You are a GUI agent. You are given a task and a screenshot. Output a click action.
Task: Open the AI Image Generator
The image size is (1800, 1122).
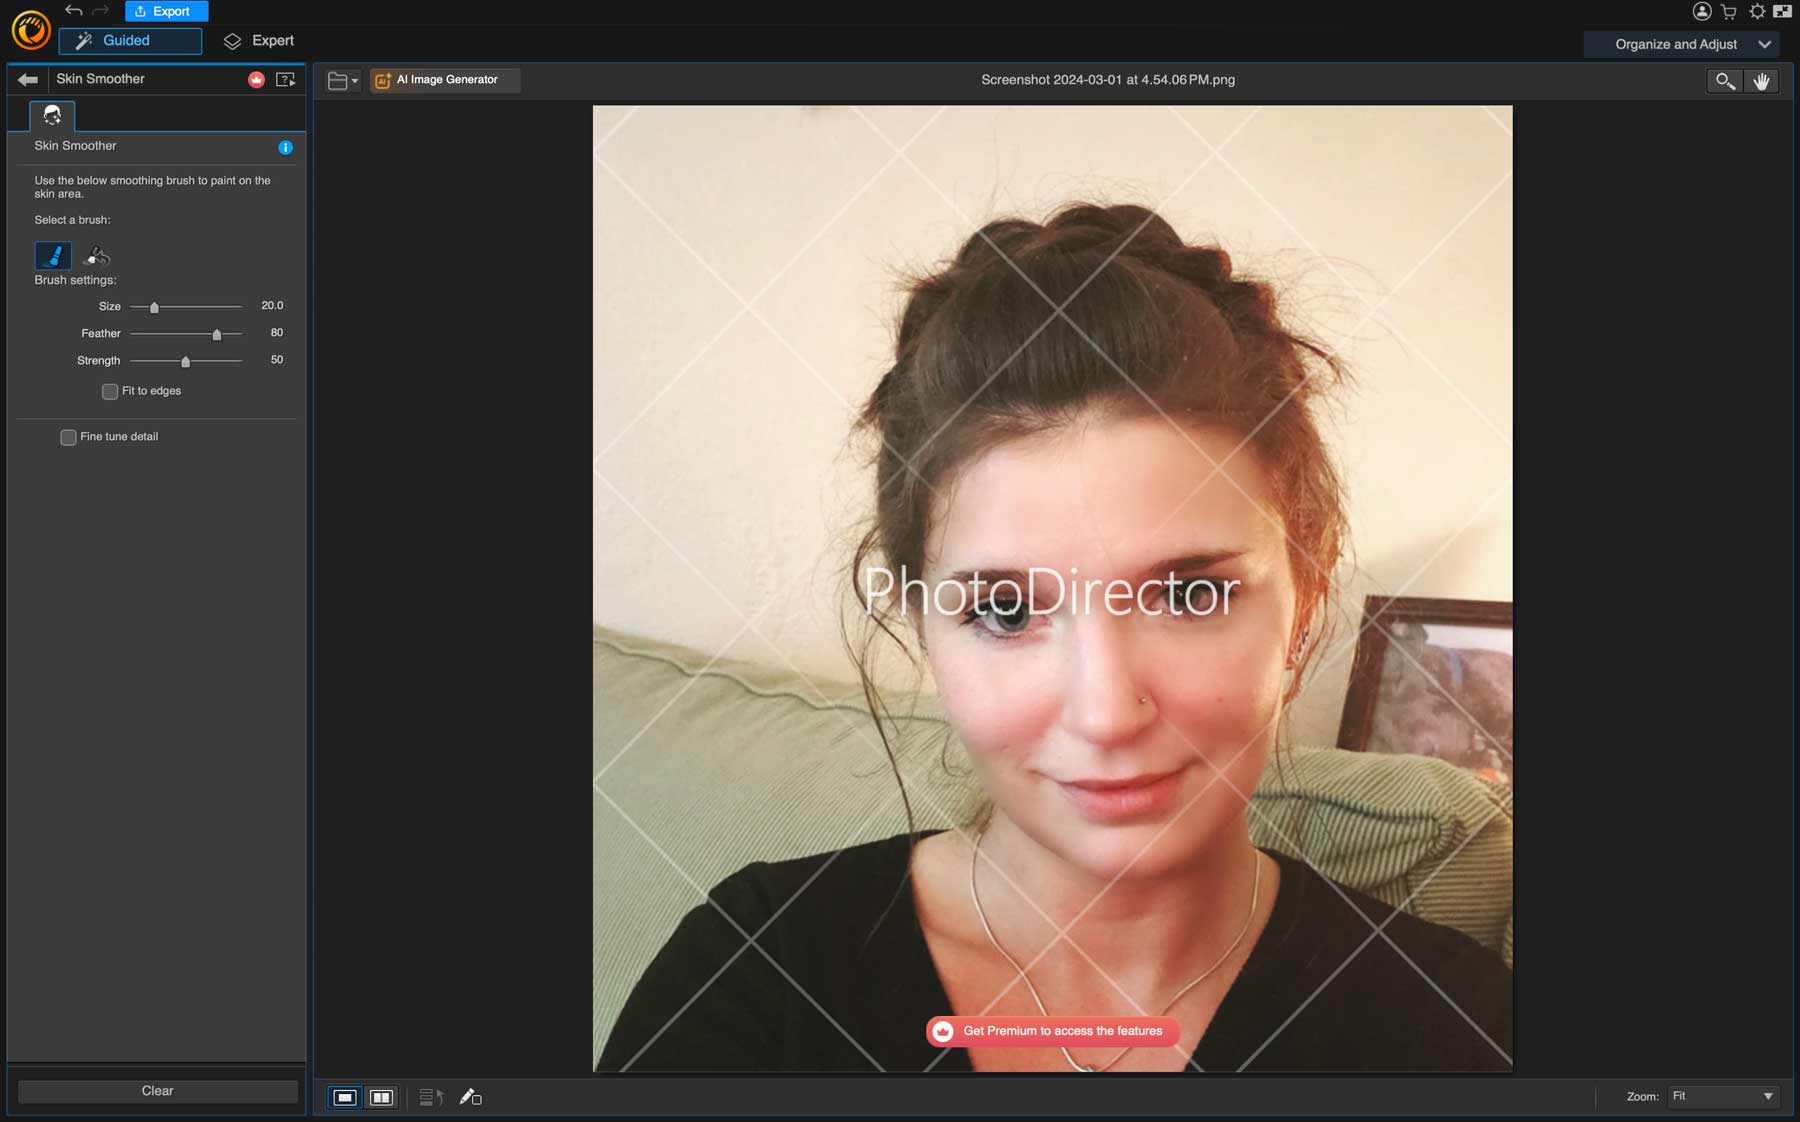pyautogui.click(x=443, y=80)
